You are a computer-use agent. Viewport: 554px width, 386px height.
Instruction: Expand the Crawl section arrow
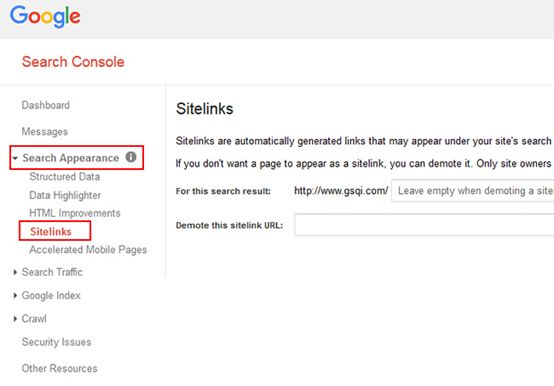pos(15,319)
